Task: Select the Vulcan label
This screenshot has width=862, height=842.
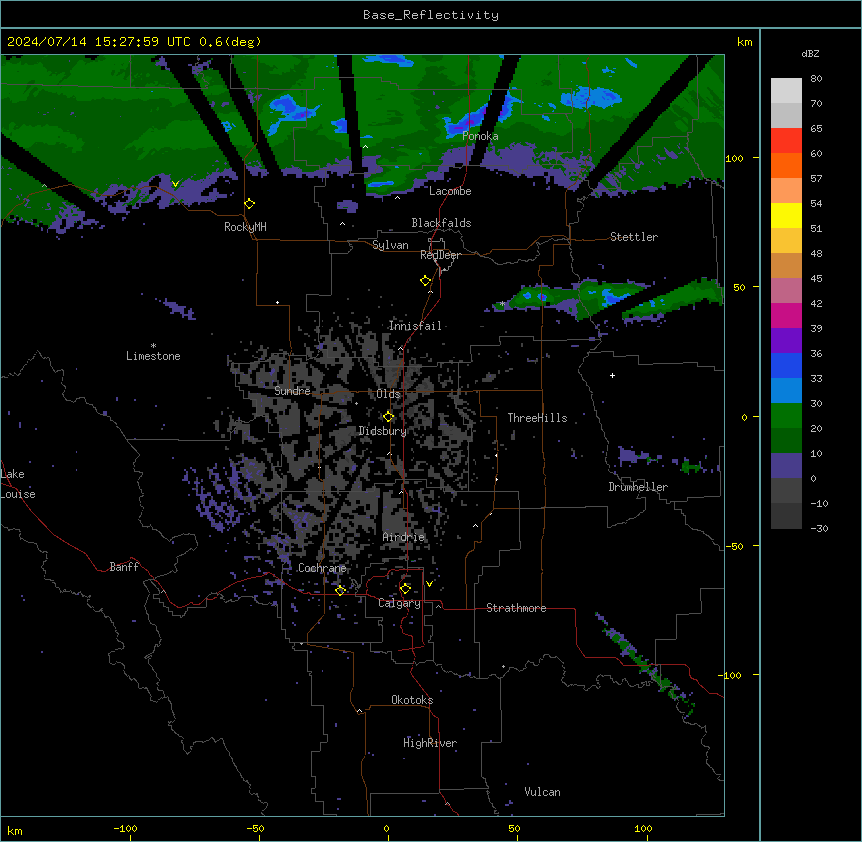Action: [543, 792]
